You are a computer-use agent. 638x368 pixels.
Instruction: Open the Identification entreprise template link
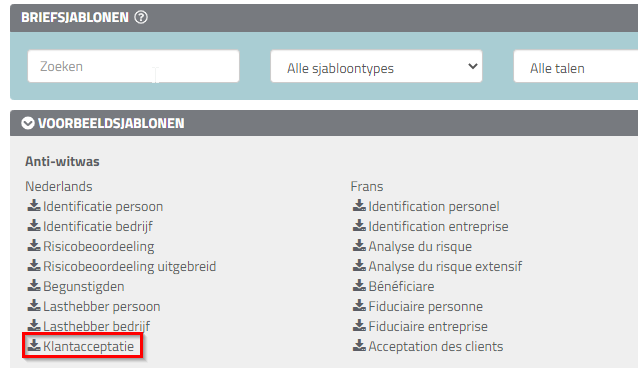(438, 227)
